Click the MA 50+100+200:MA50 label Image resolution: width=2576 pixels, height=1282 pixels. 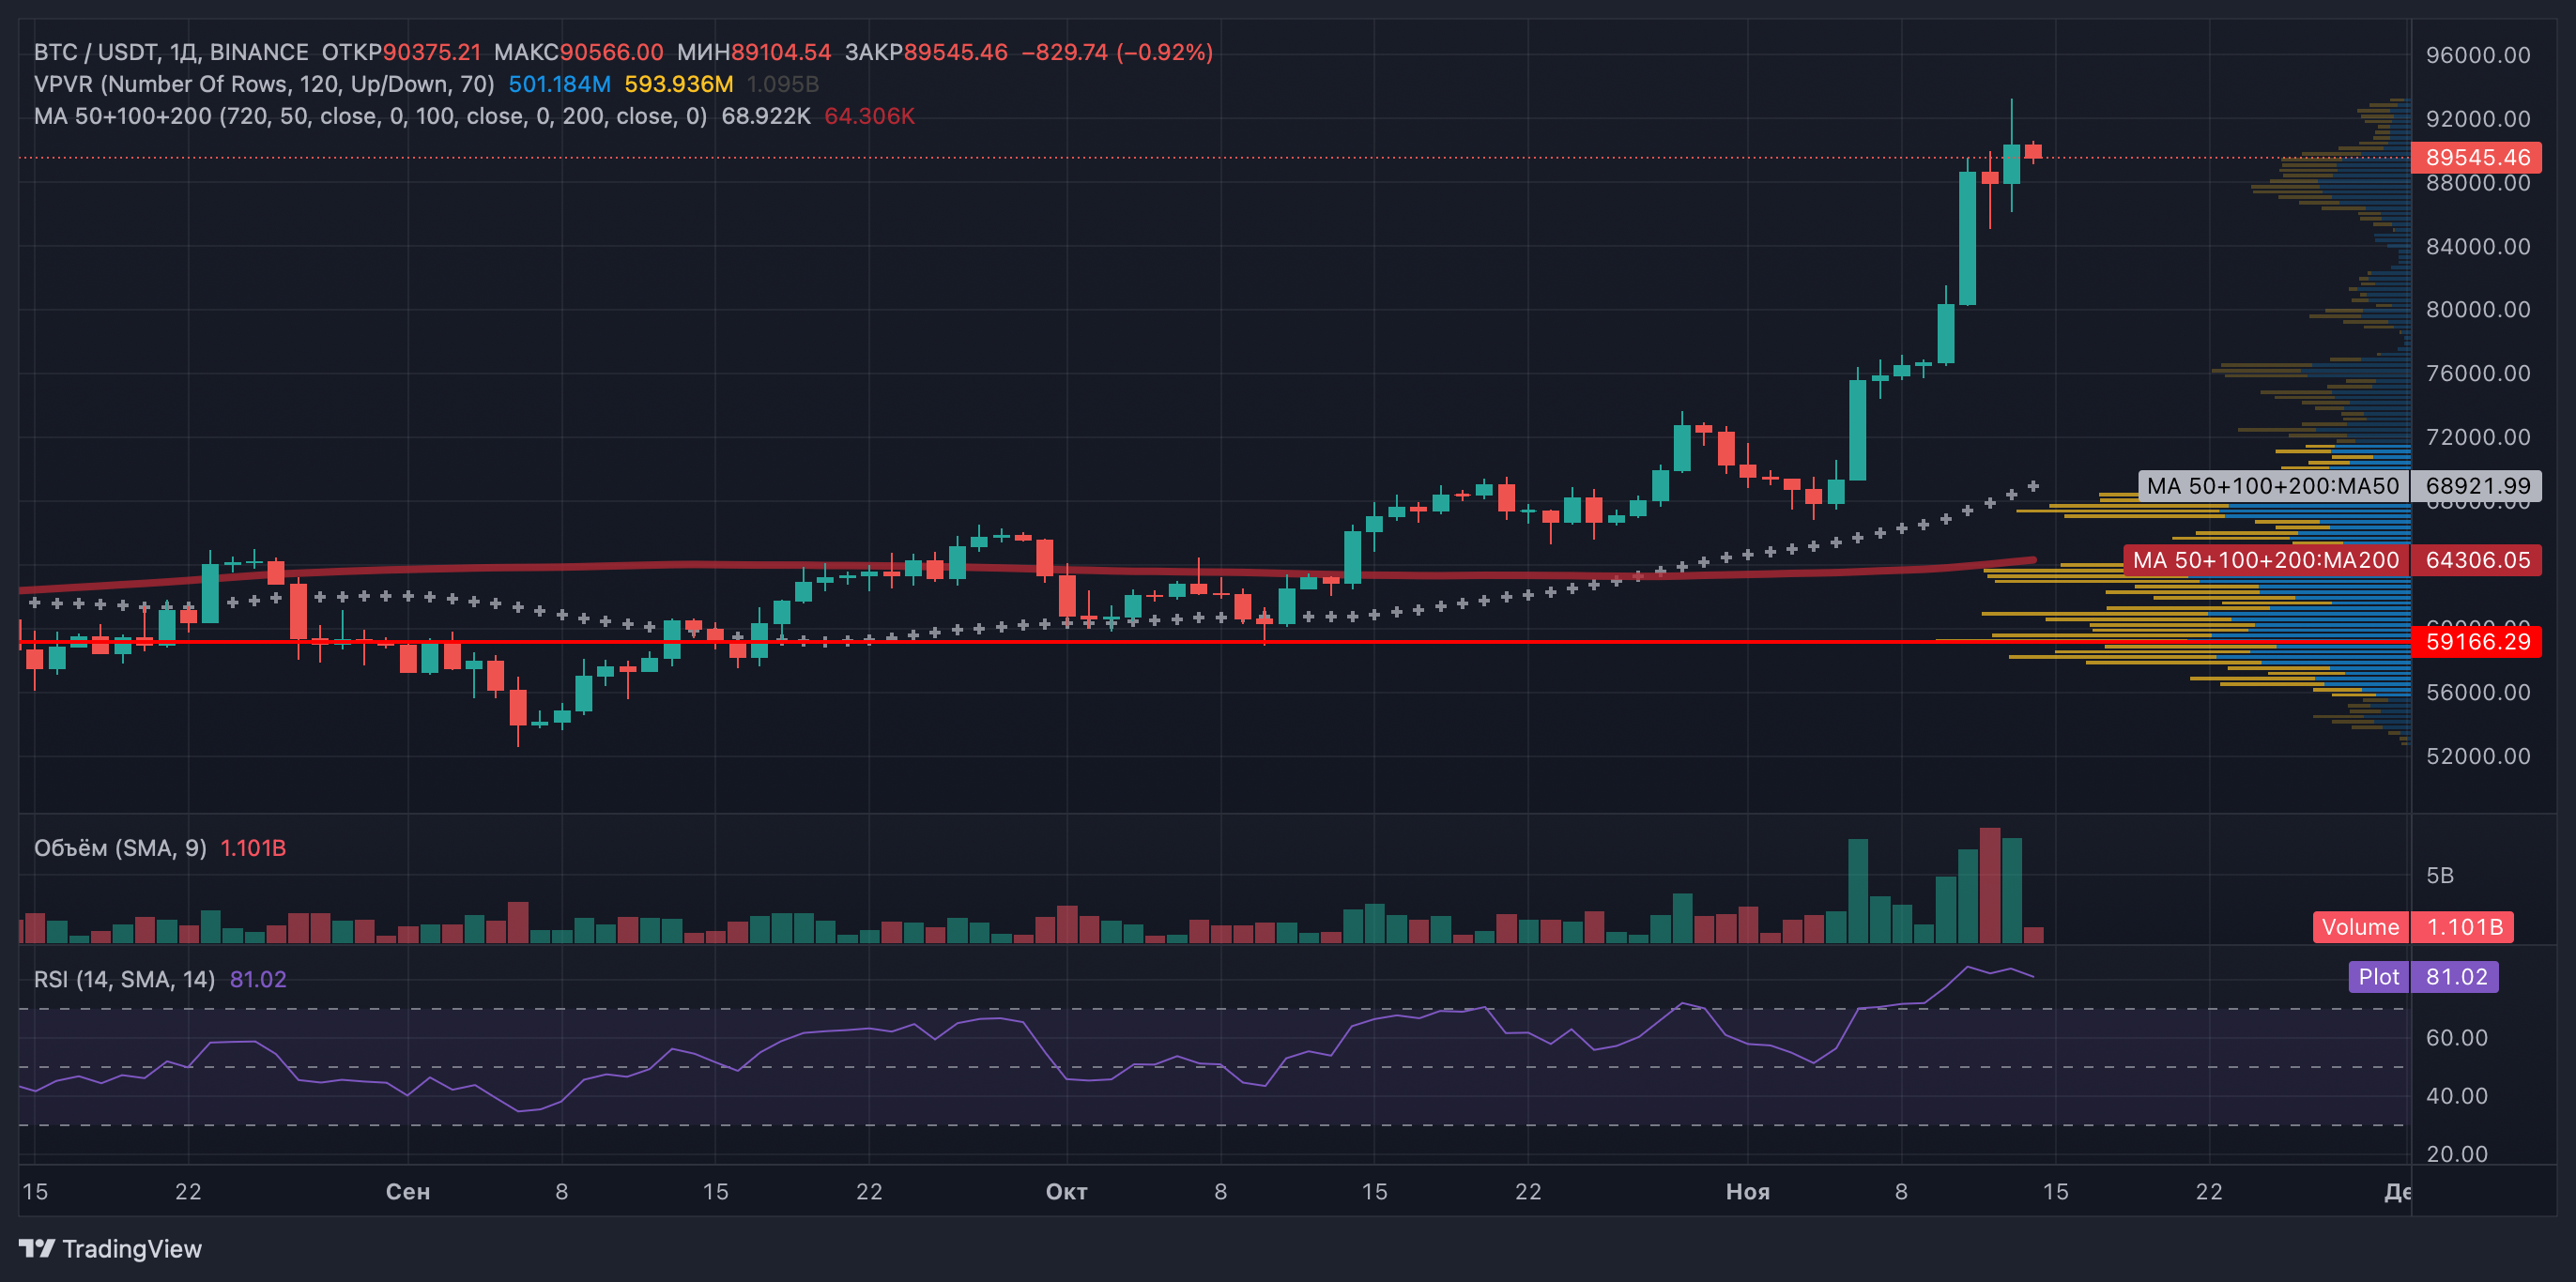click(2272, 486)
